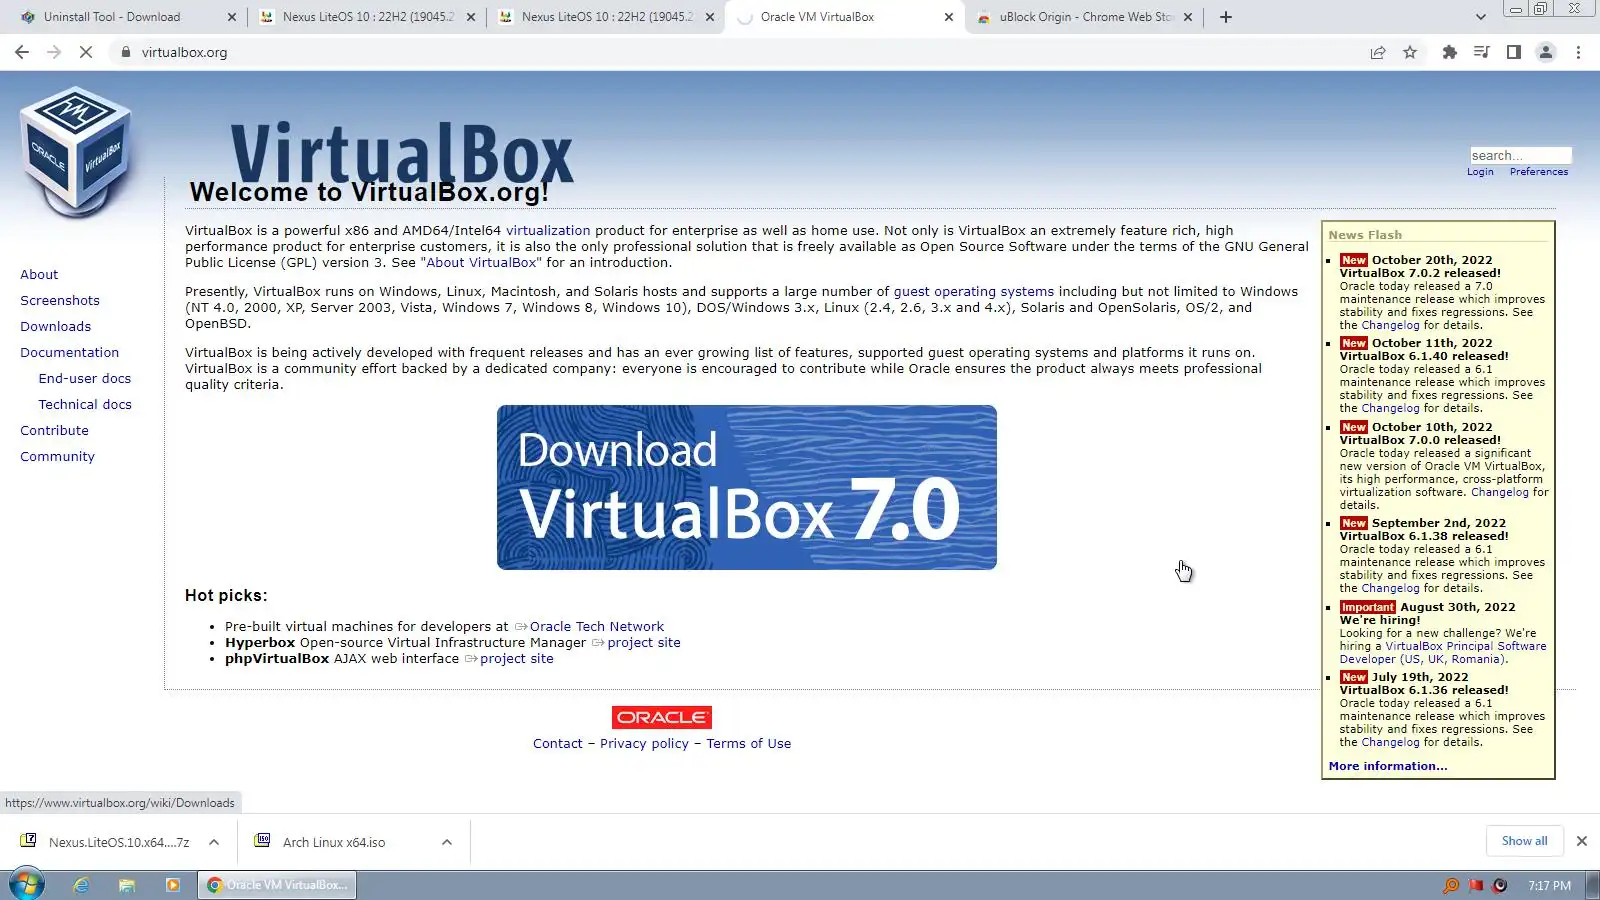
Task: Open the Extensions puzzle icon
Action: [x=1449, y=52]
